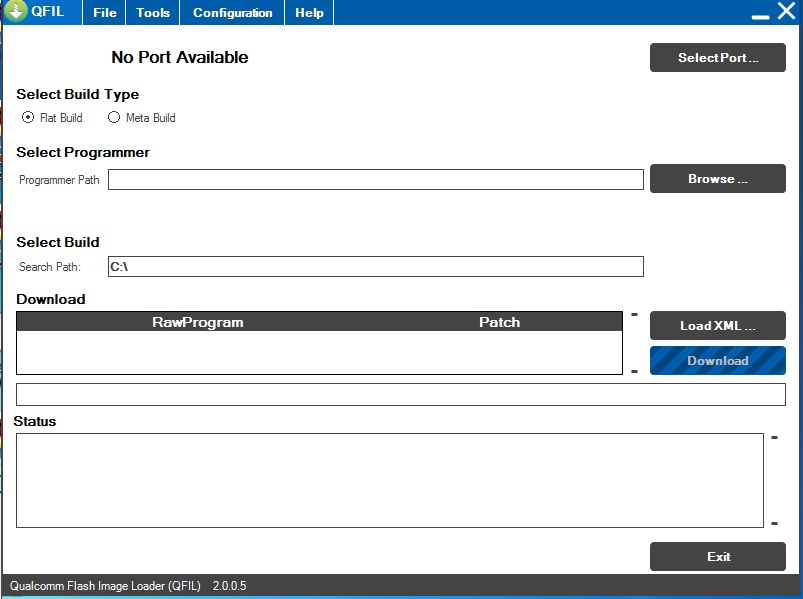Open the Help menu

309,12
